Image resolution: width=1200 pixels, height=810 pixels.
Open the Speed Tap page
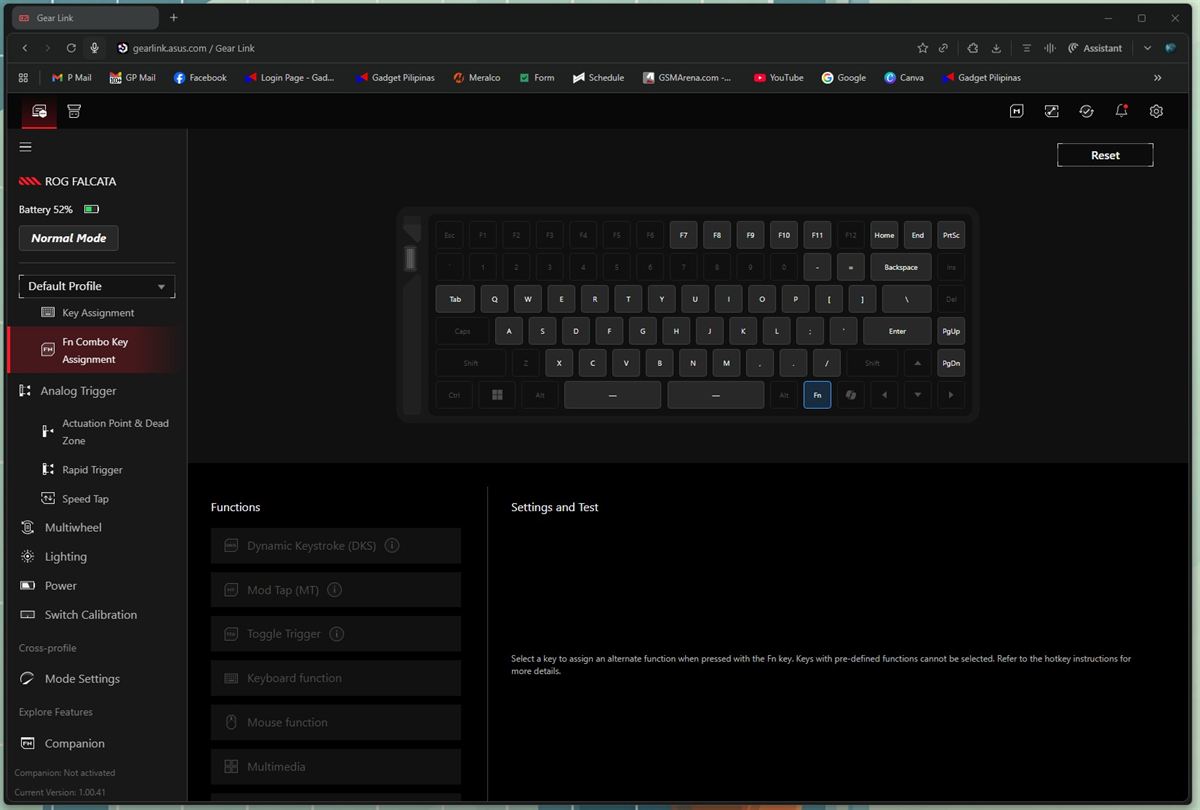(85, 499)
